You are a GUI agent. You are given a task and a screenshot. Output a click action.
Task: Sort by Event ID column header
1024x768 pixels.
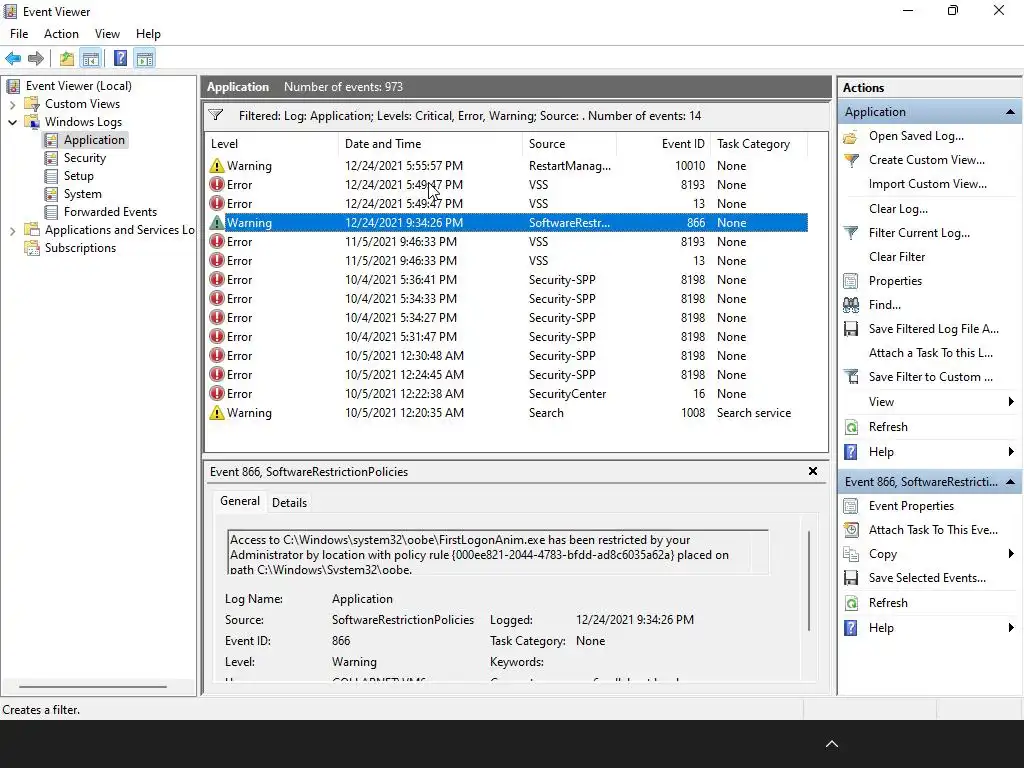tap(664, 144)
